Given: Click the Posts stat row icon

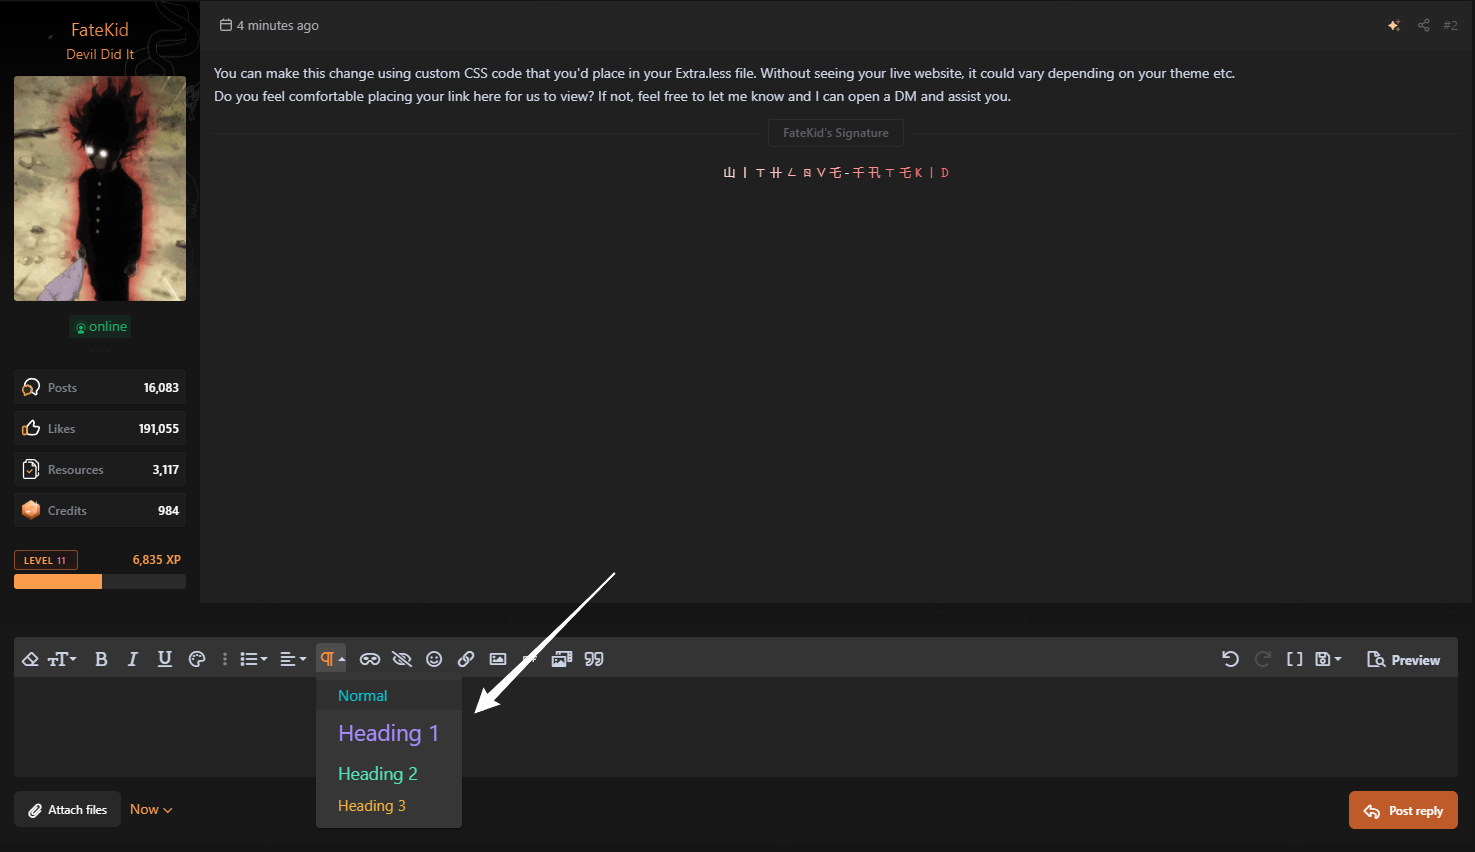Looking at the screenshot, I should (x=31, y=387).
